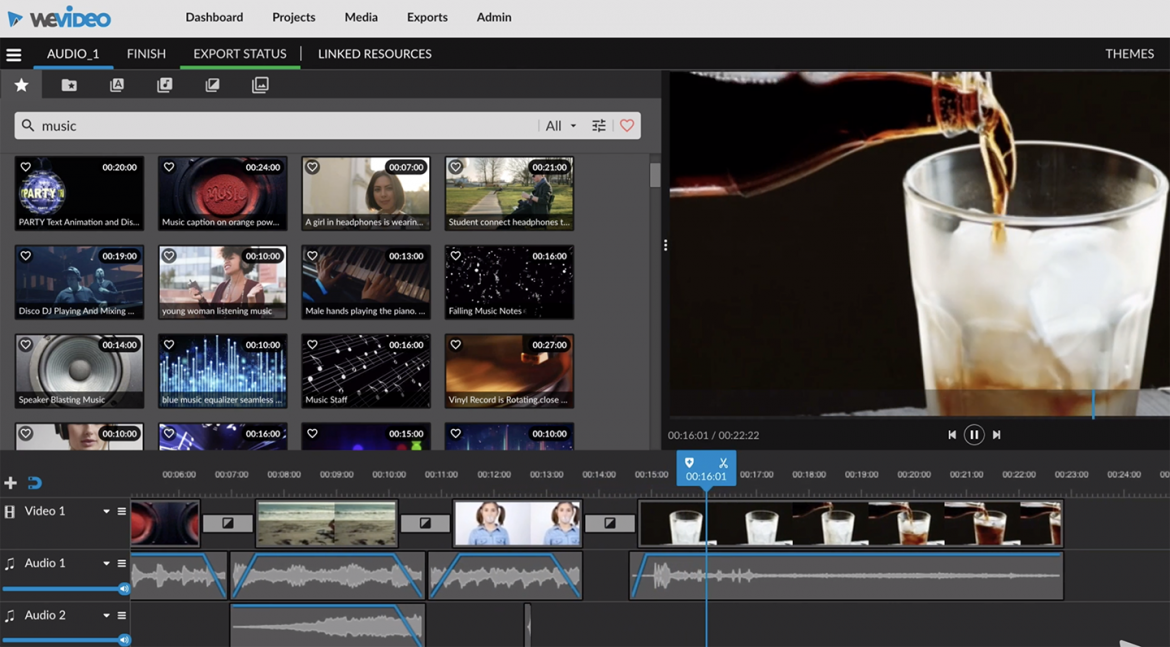The width and height of the screenshot is (1170, 647).
Task: Open the Video stock media library
Action: click(212, 84)
